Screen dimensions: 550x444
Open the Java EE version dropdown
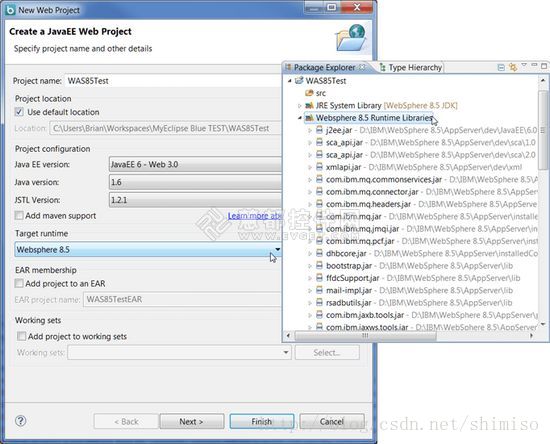pyautogui.click(x=195, y=164)
